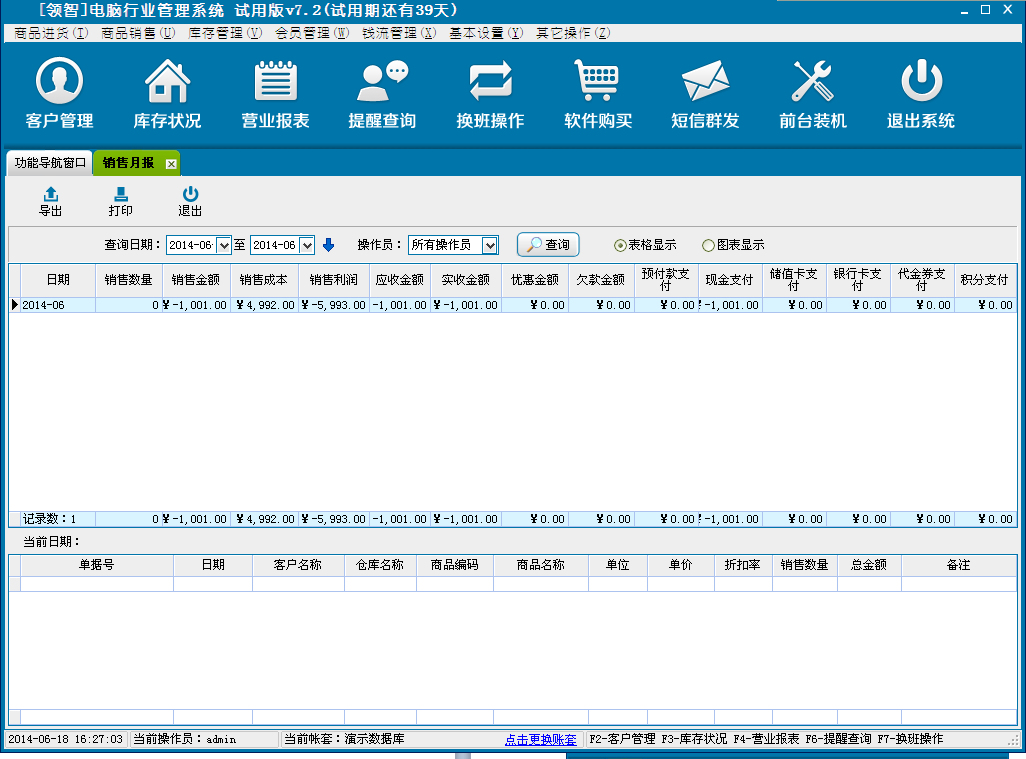Click 退出系统 power icon
This screenshot has width=1026, height=759.
pyautogui.click(x=921, y=82)
